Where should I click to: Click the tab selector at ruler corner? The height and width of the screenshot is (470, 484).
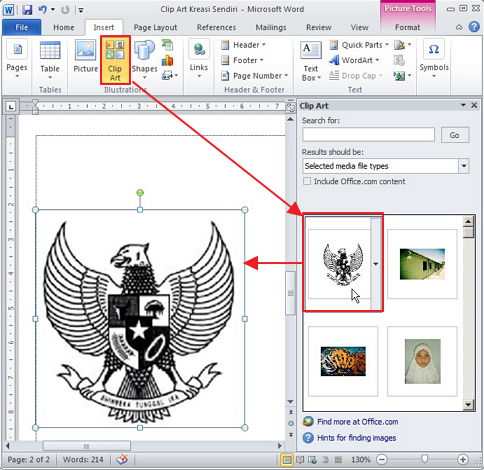coord(11,107)
